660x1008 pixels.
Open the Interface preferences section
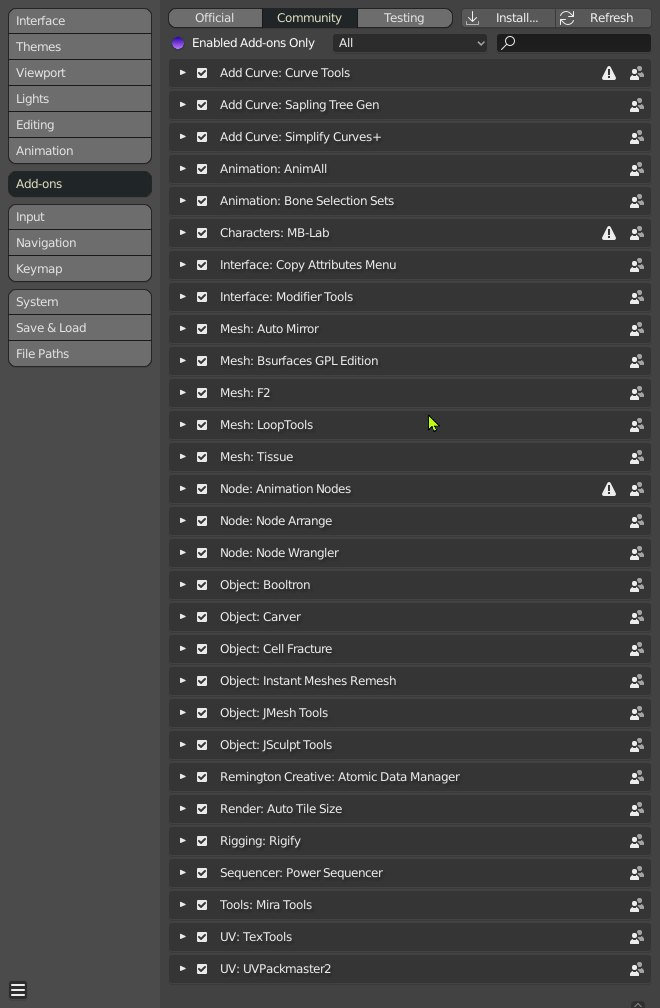pyautogui.click(x=80, y=21)
